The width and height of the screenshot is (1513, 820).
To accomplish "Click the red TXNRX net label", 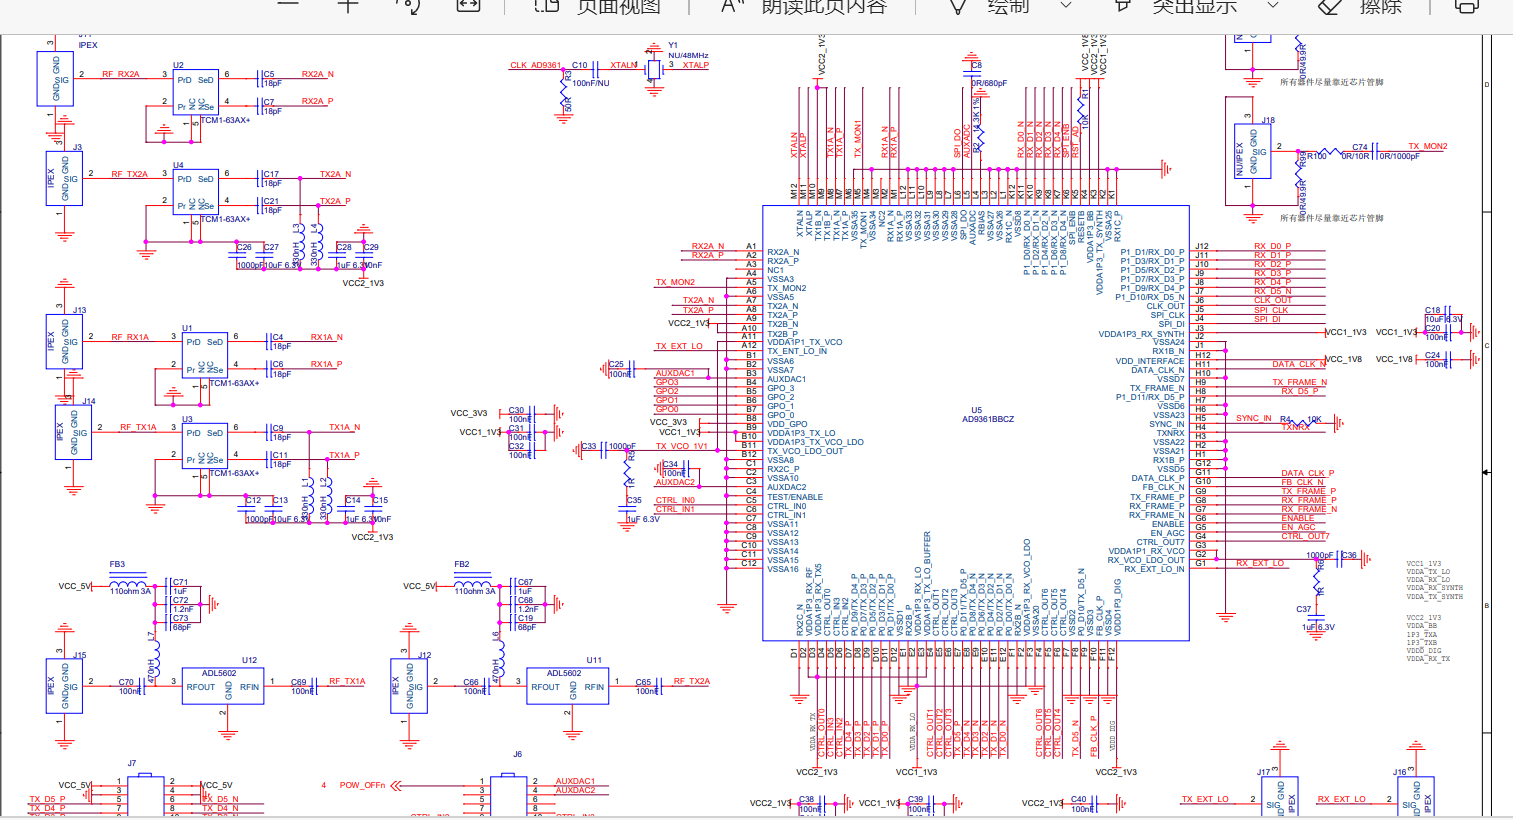I will tap(1296, 427).
